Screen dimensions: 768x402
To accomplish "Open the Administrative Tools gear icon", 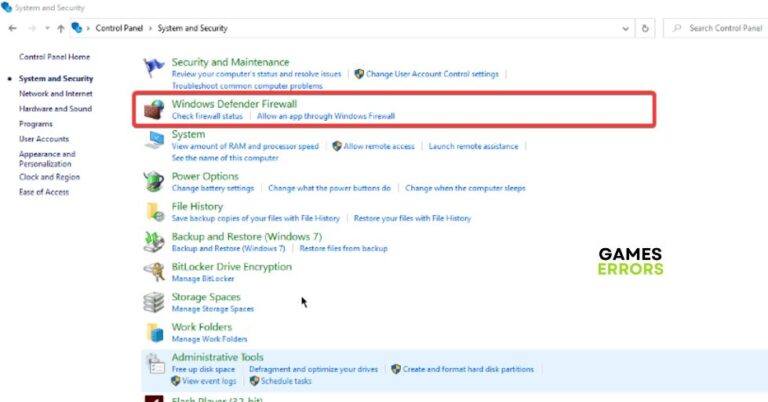I will (x=154, y=363).
